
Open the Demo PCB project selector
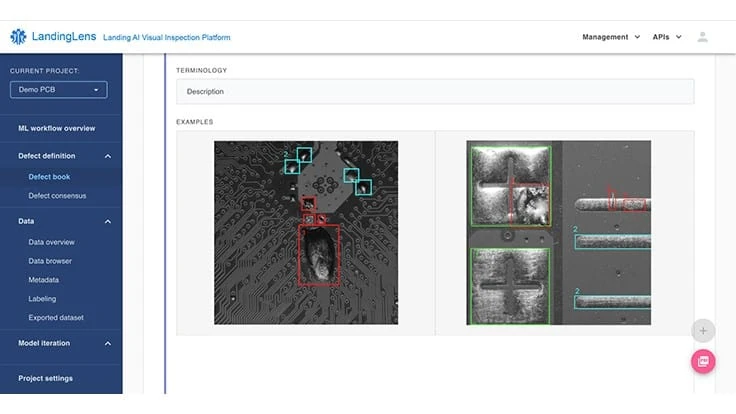[x=58, y=90]
